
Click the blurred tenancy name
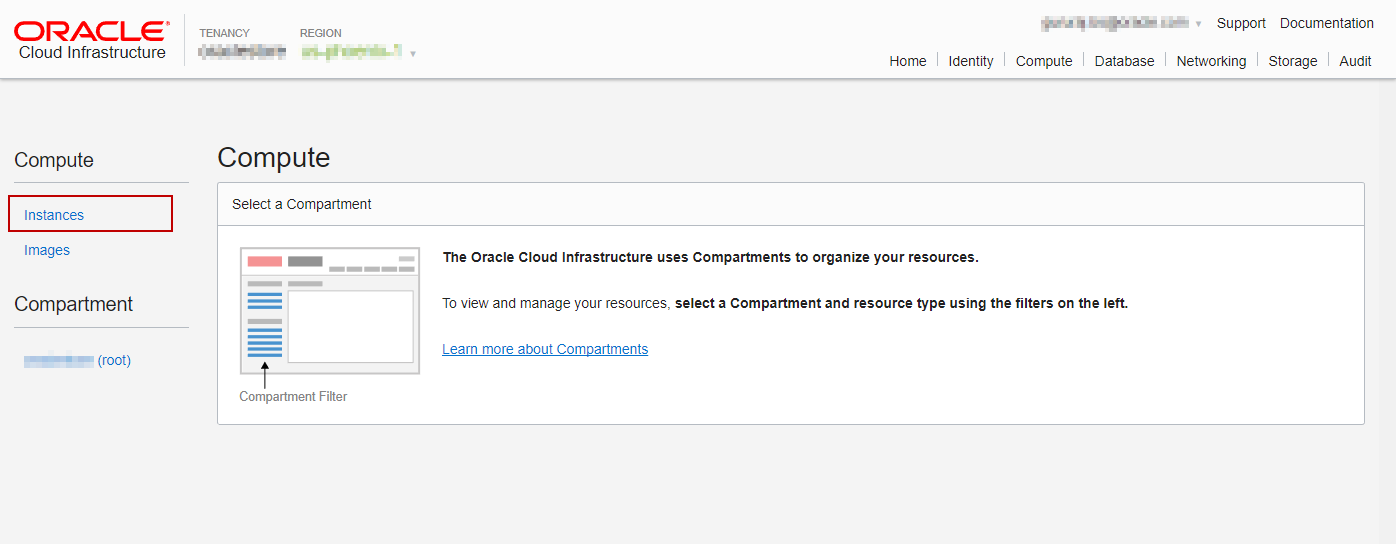[242, 52]
